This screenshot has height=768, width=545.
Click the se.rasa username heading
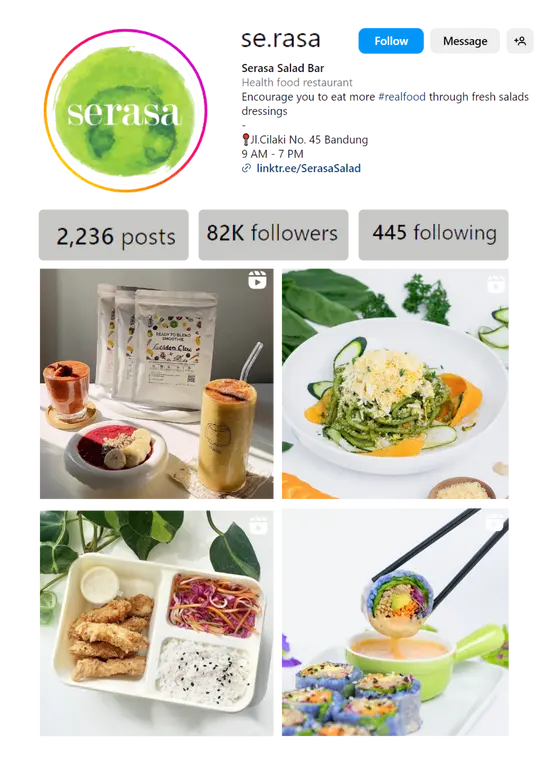[x=281, y=39]
